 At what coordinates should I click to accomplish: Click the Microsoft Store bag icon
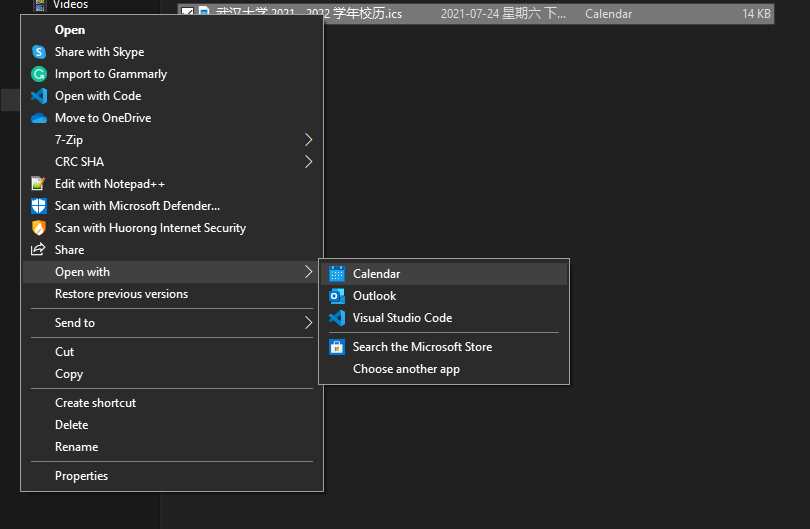click(337, 347)
